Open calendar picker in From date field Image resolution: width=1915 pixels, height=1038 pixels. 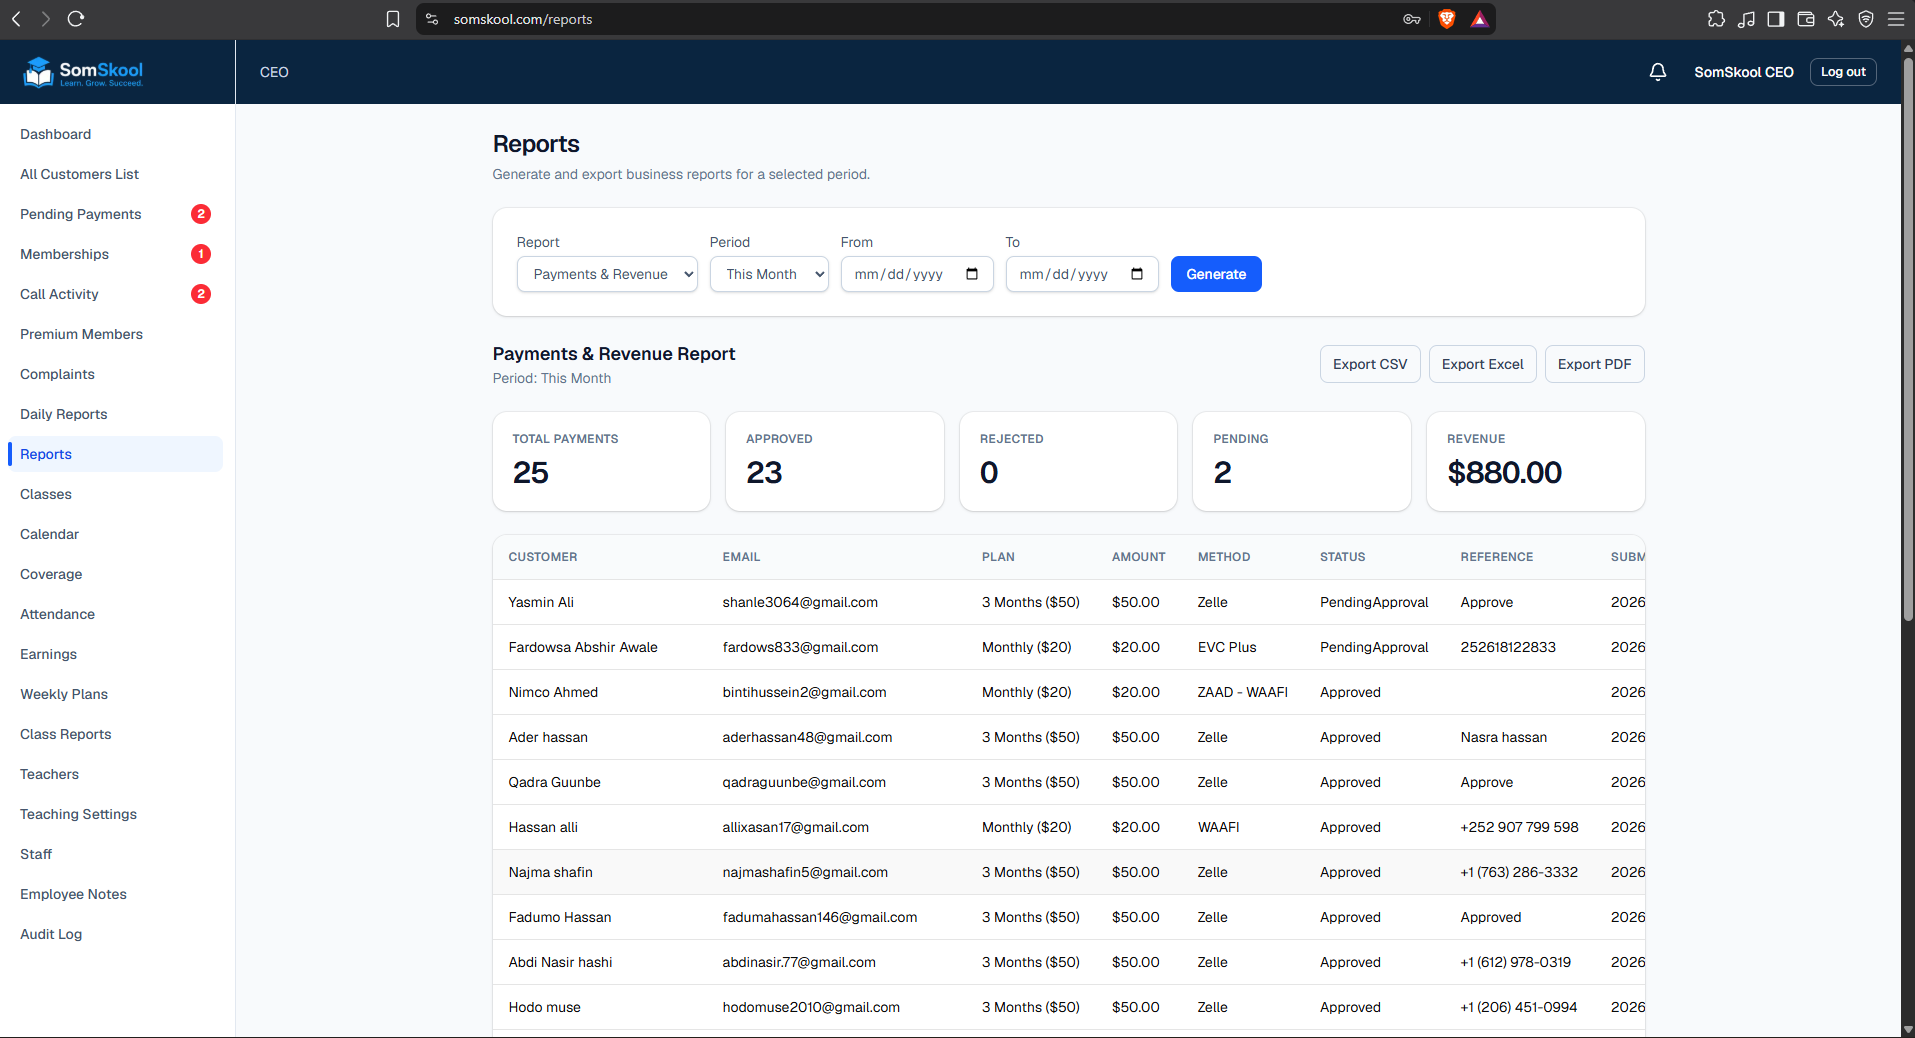tap(972, 274)
